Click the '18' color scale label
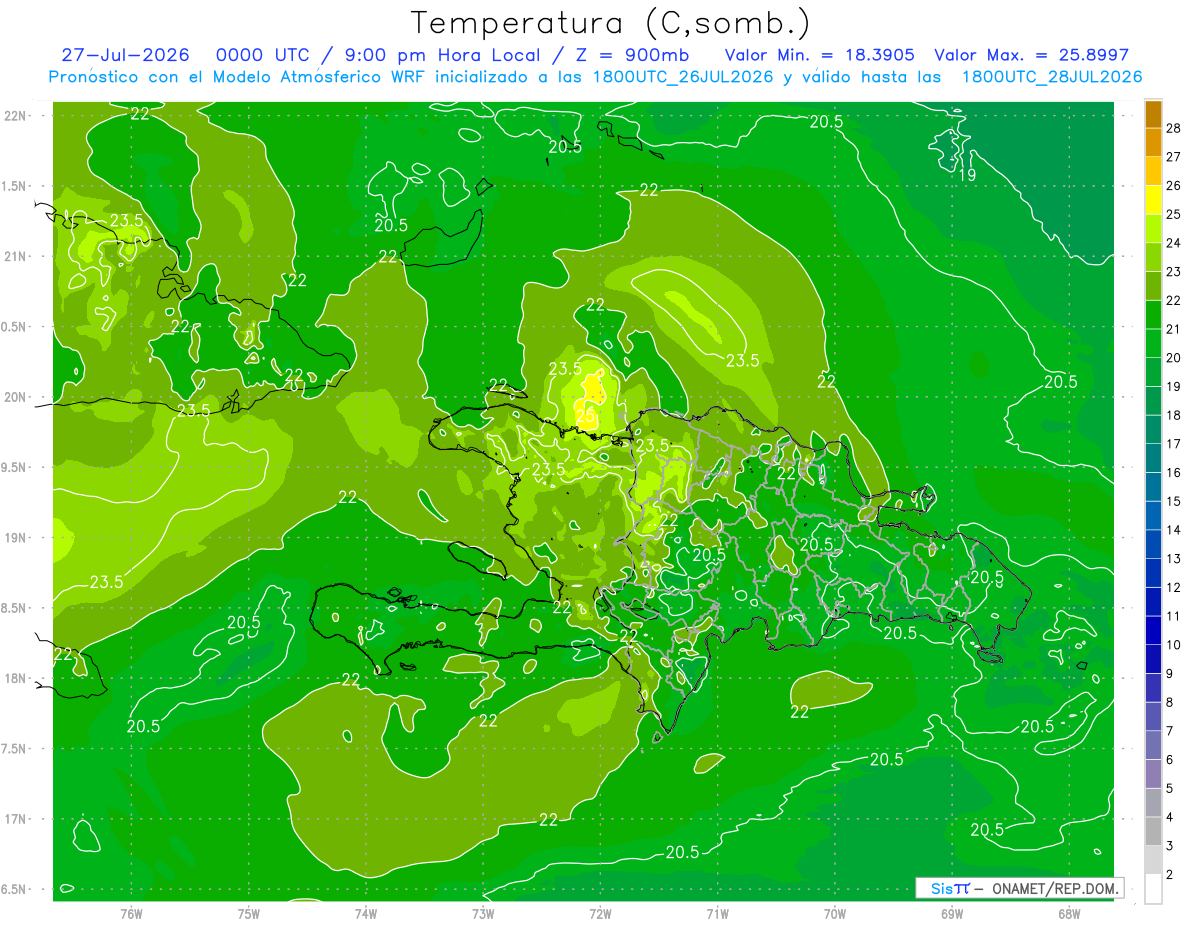The height and width of the screenshot is (927, 1200). pyautogui.click(x=1174, y=415)
